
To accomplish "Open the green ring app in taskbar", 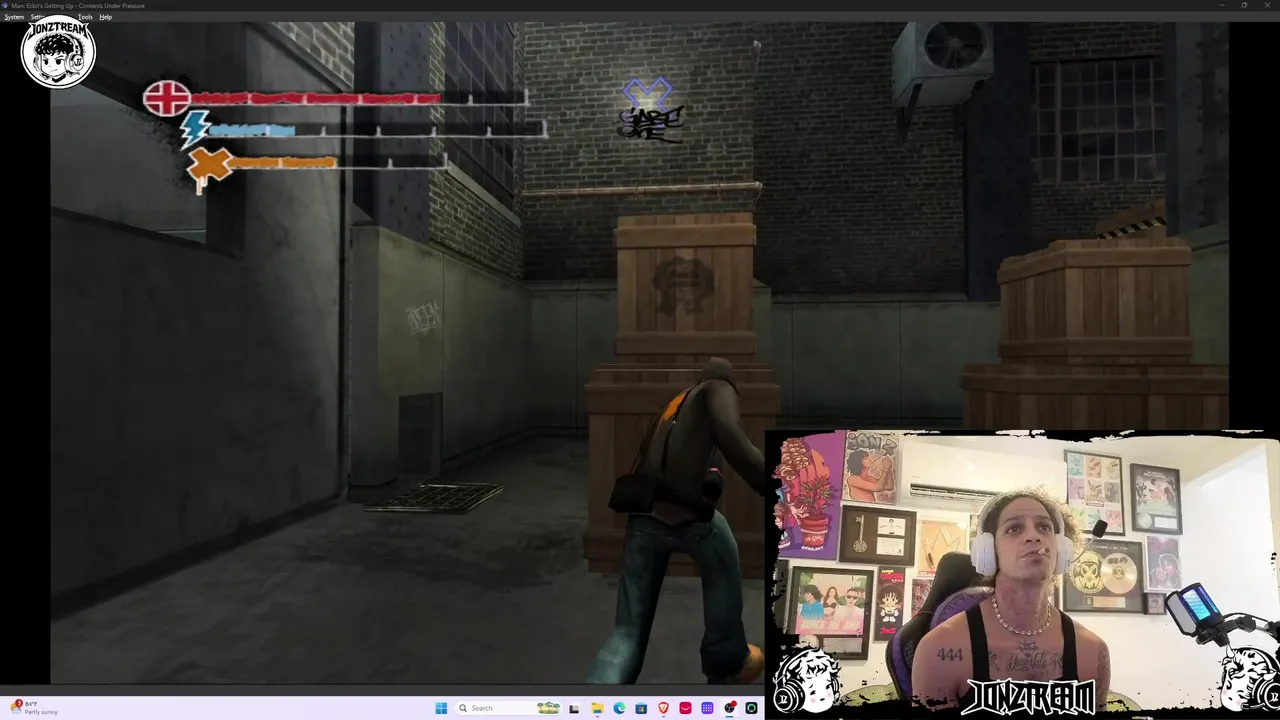I will 751,708.
